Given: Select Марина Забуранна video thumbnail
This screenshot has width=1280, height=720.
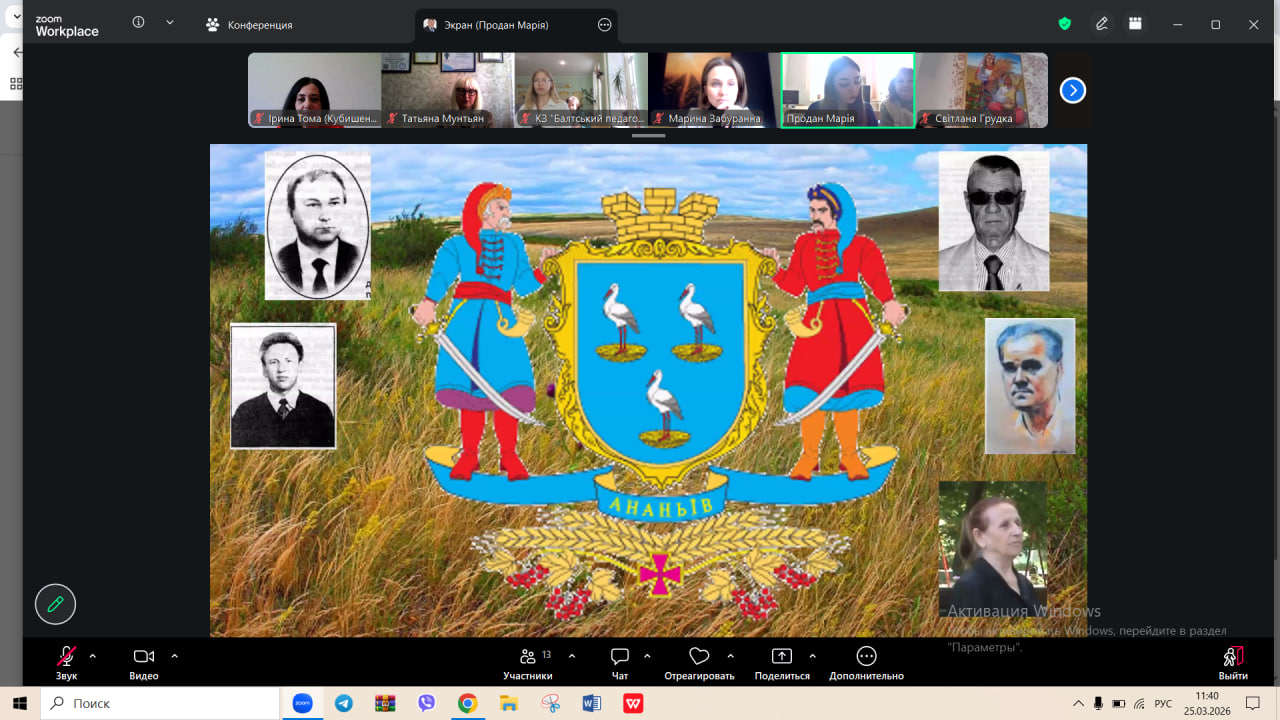Looking at the screenshot, I should pyautogui.click(x=714, y=90).
